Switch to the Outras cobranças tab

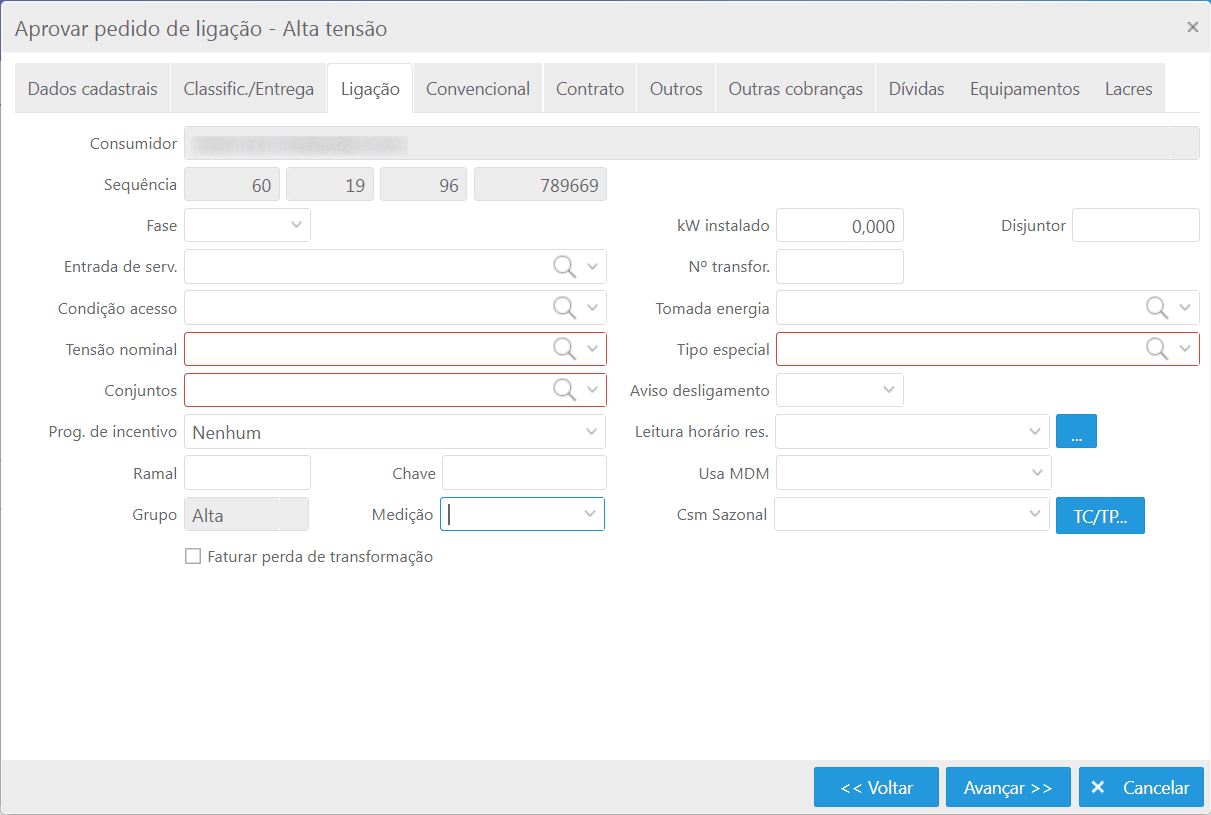click(x=795, y=88)
